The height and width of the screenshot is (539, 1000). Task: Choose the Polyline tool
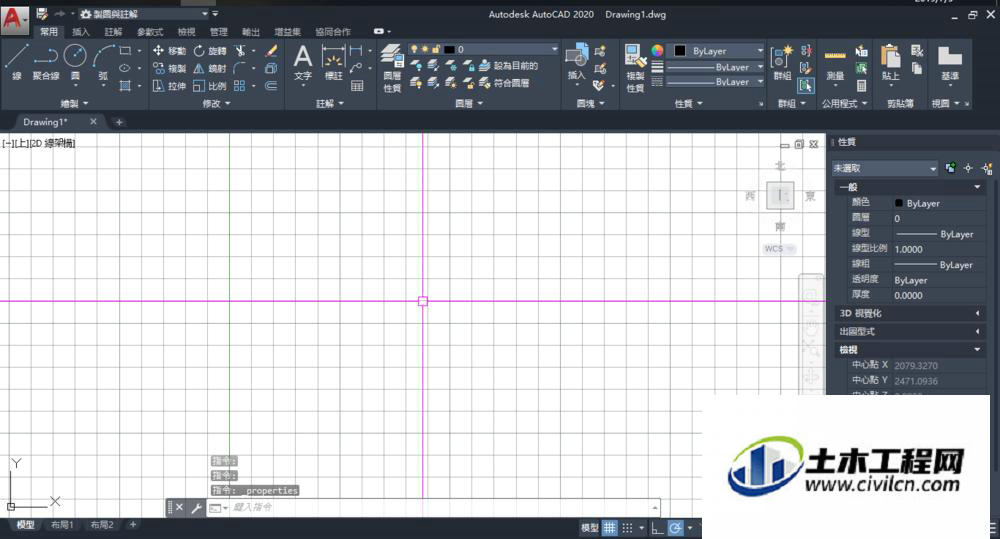[46, 61]
